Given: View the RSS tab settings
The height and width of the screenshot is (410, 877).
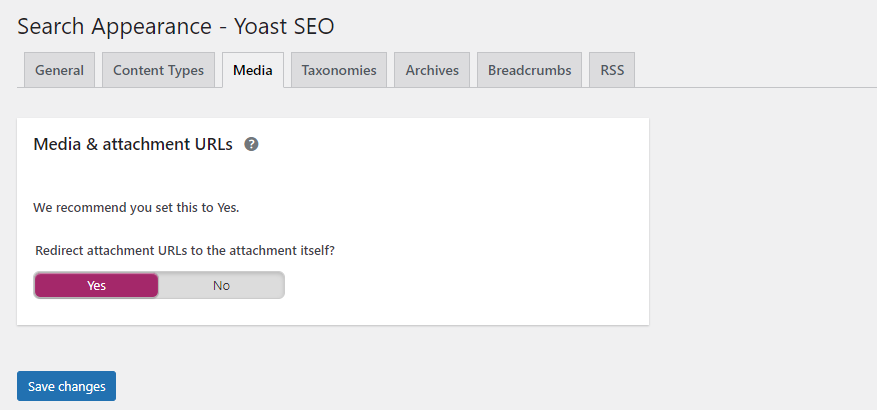Looking at the screenshot, I should pyautogui.click(x=612, y=70).
